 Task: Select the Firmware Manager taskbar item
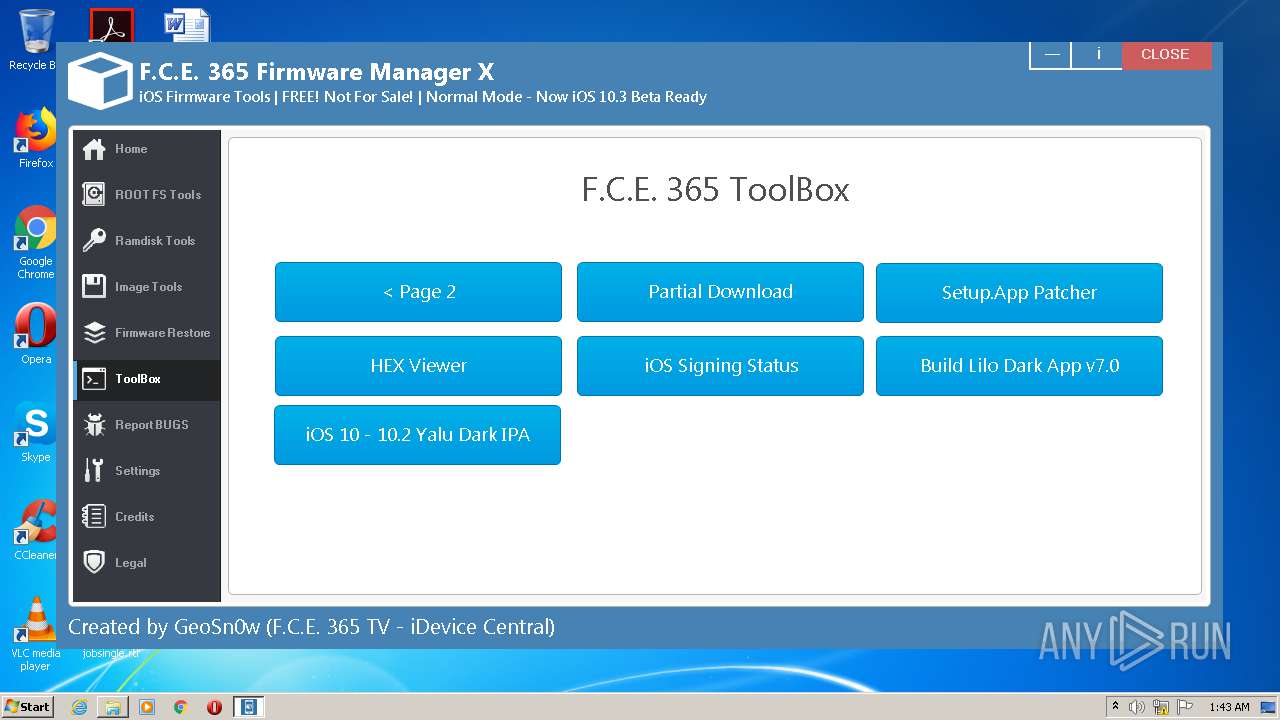249,707
